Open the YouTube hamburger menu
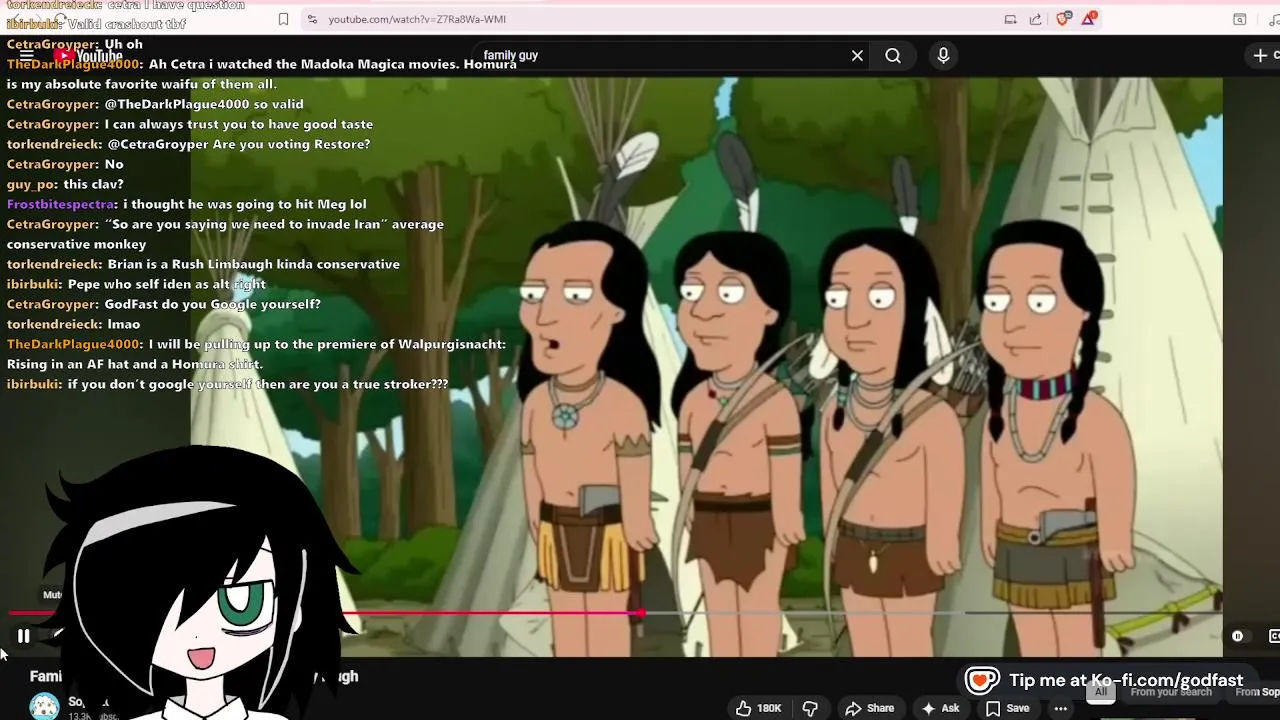This screenshot has width=1280, height=720. (x=27, y=56)
